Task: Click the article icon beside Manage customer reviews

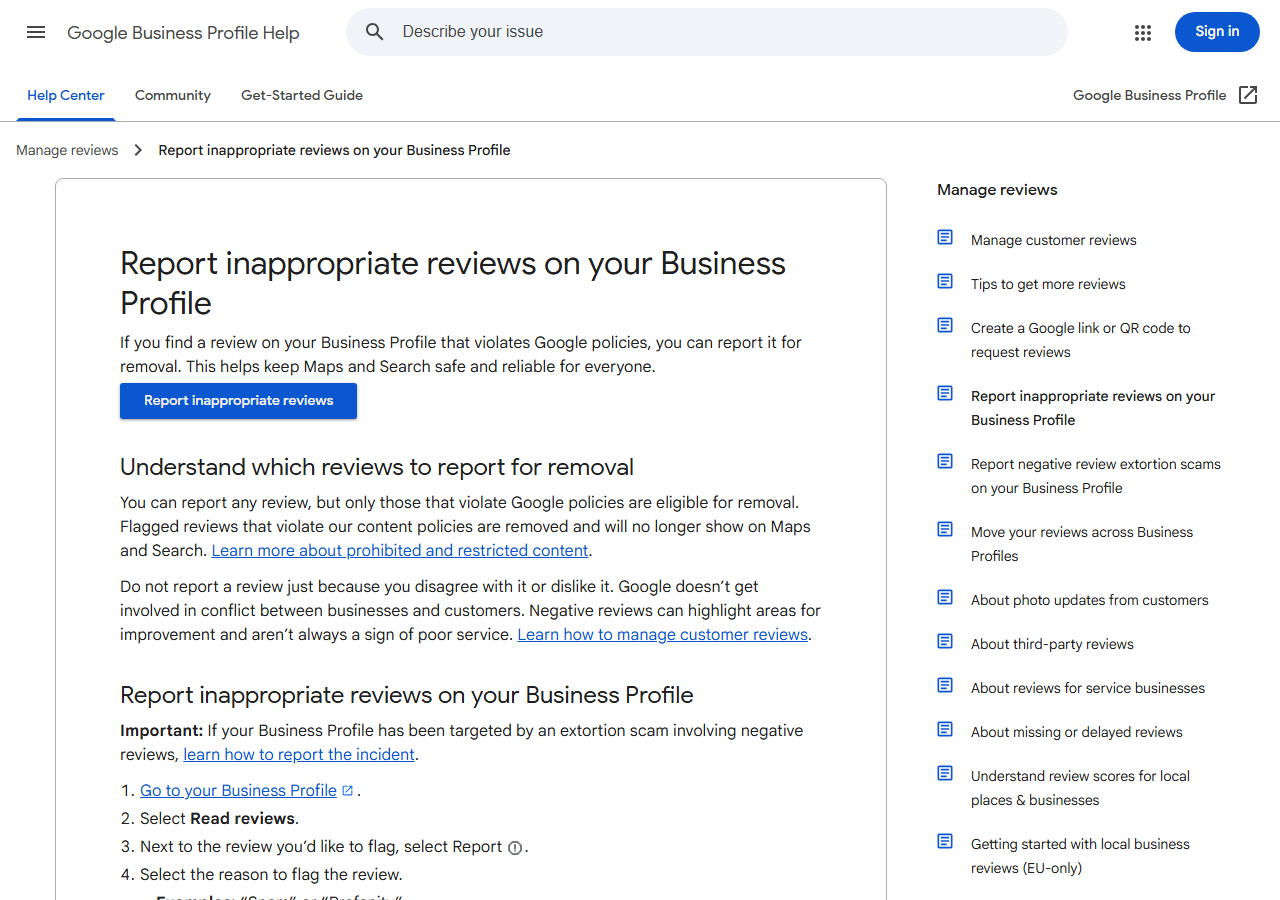Action: 945,237
